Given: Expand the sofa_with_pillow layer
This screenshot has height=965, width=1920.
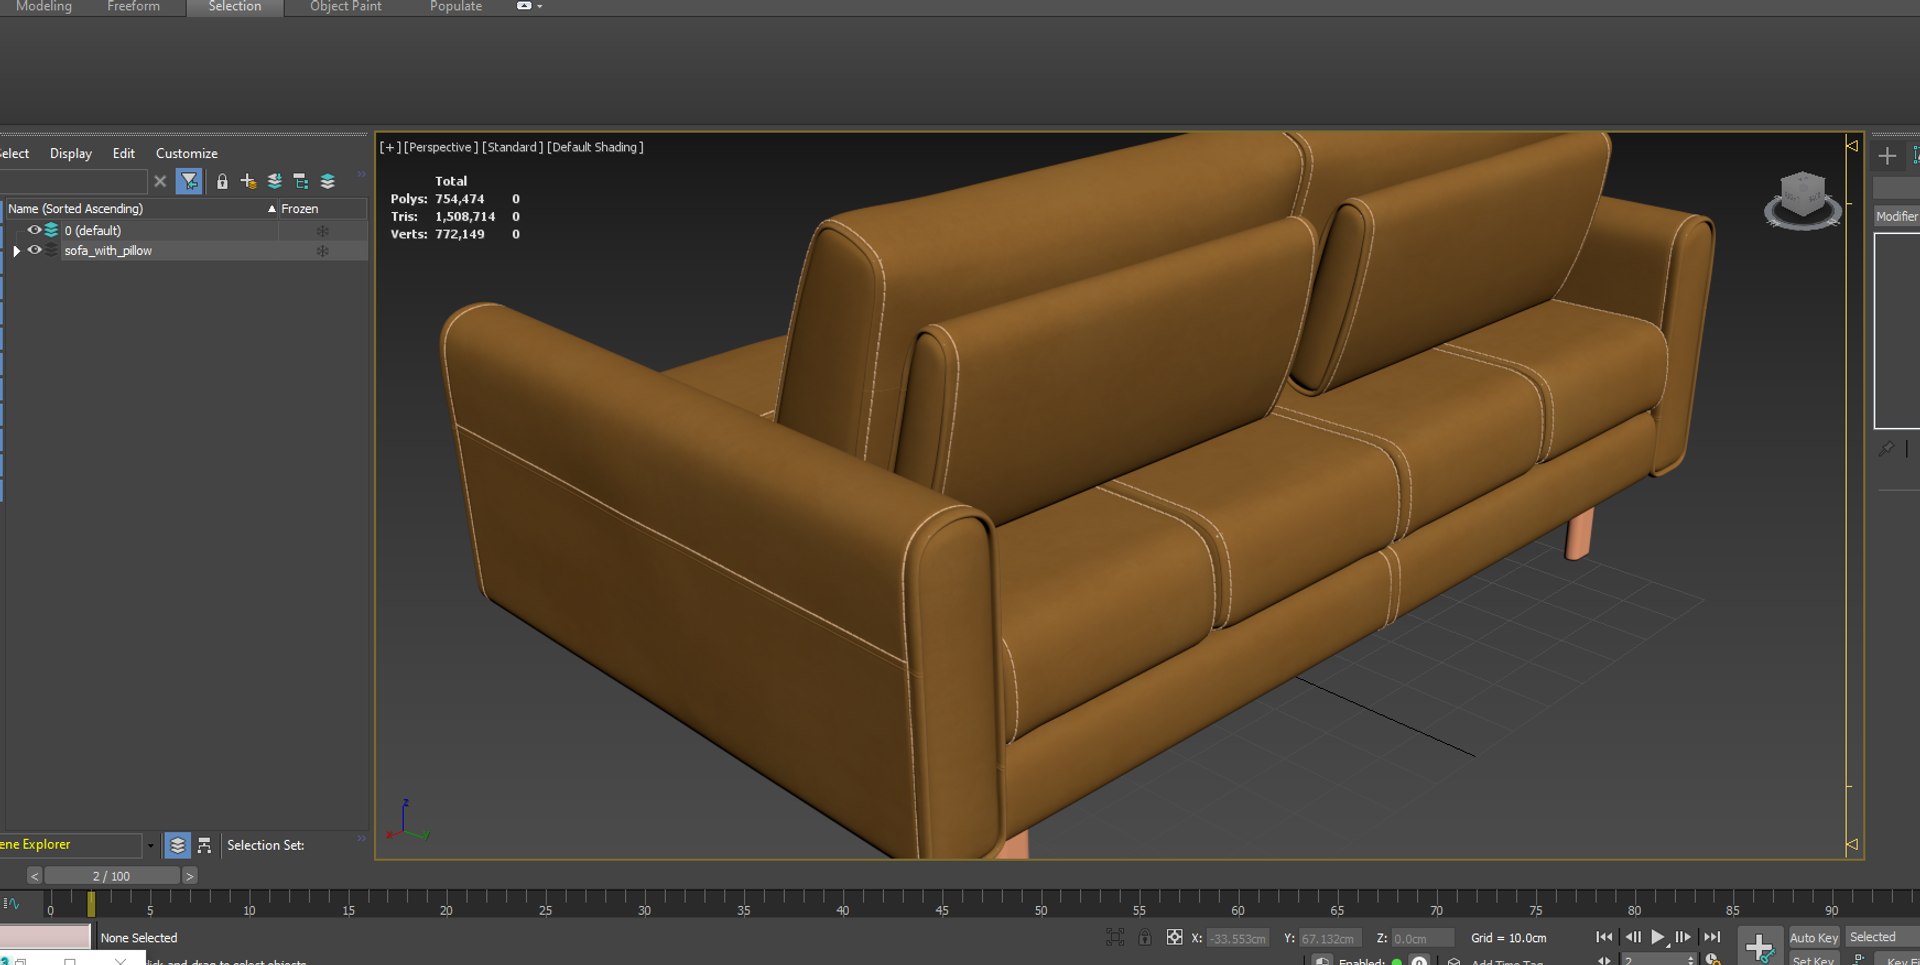Looking at the screenshot, I should (x=16, y=251).
